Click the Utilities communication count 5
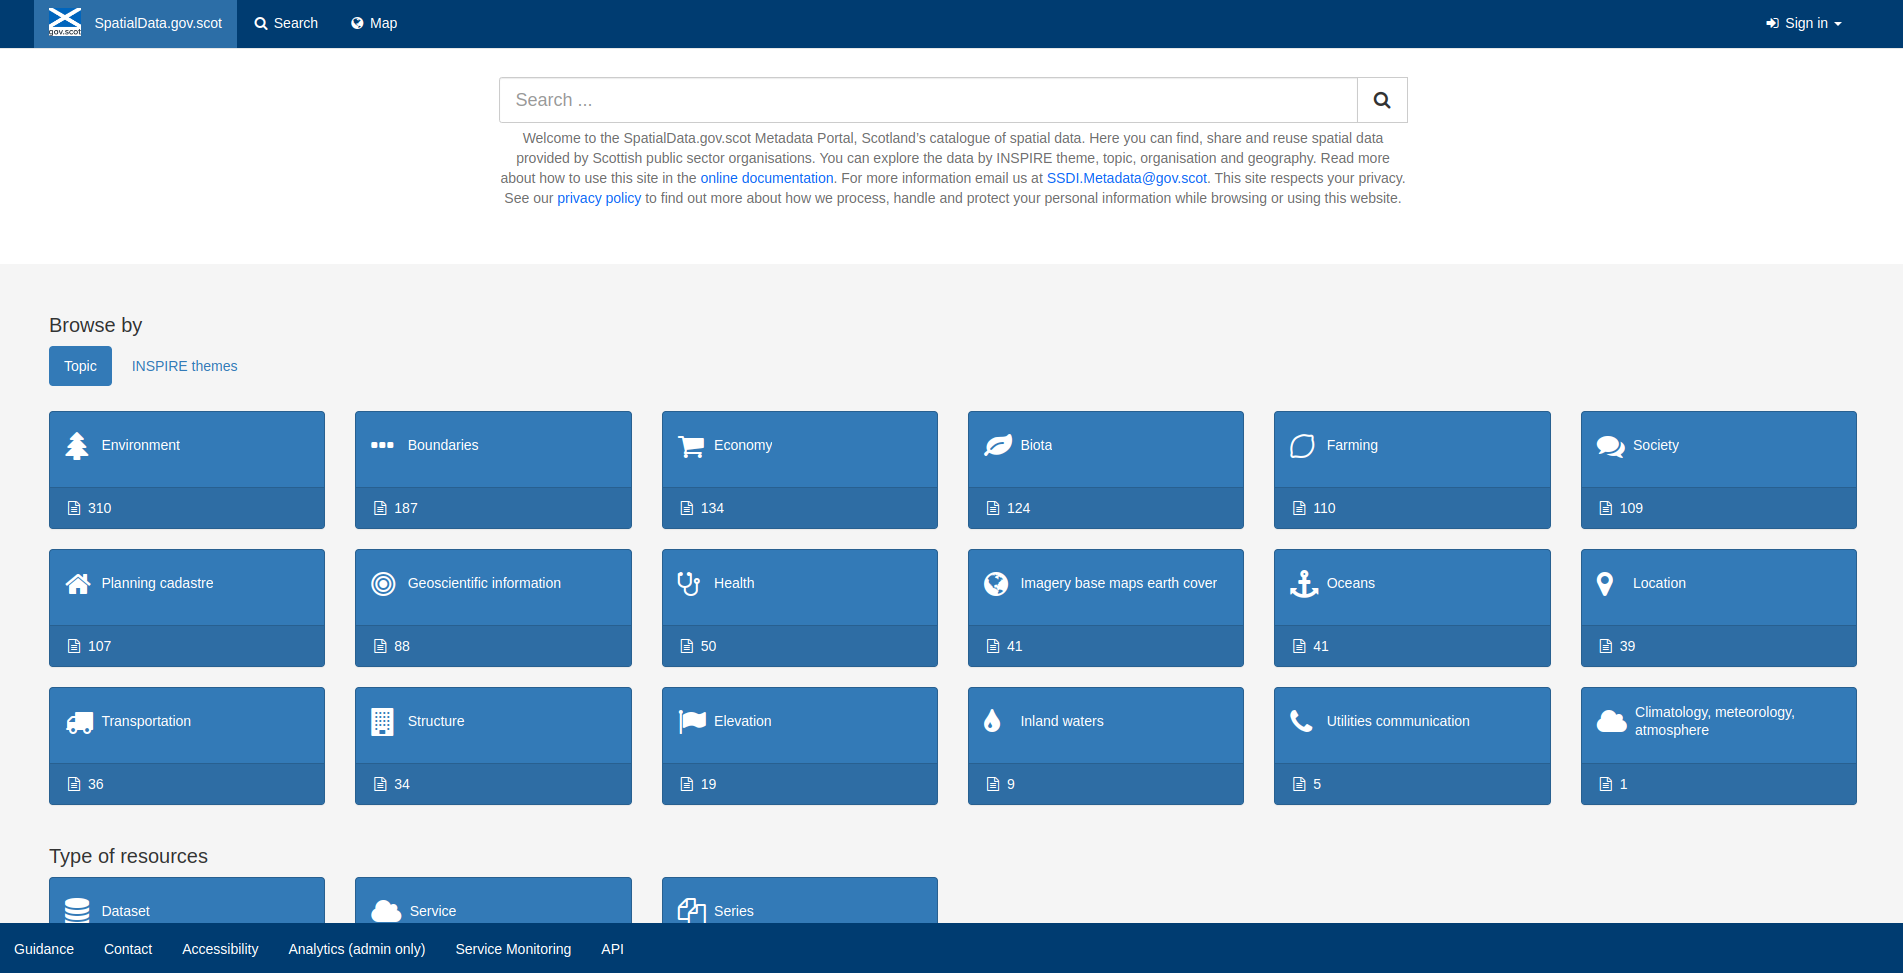Viewport: 1903px width, 973px height. tap(1317, 784)
